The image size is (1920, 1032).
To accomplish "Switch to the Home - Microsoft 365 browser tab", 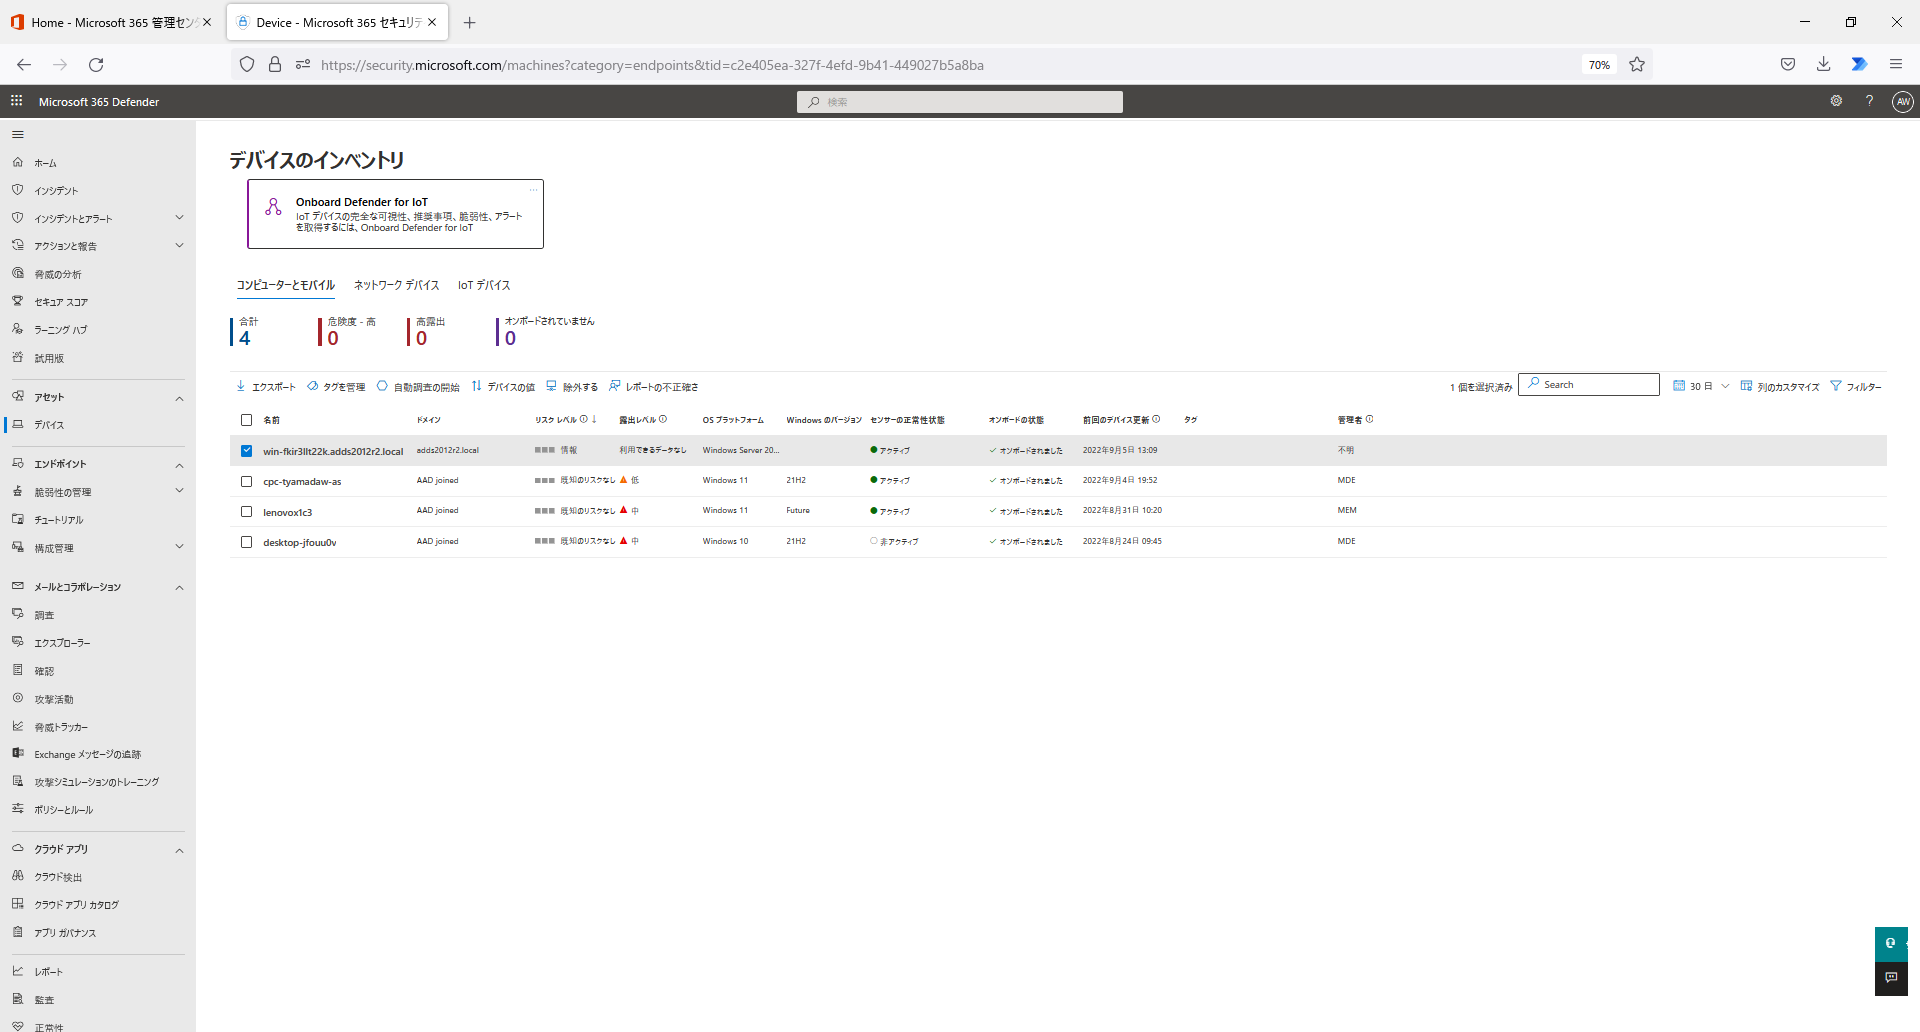I will [x=110, y=22].
